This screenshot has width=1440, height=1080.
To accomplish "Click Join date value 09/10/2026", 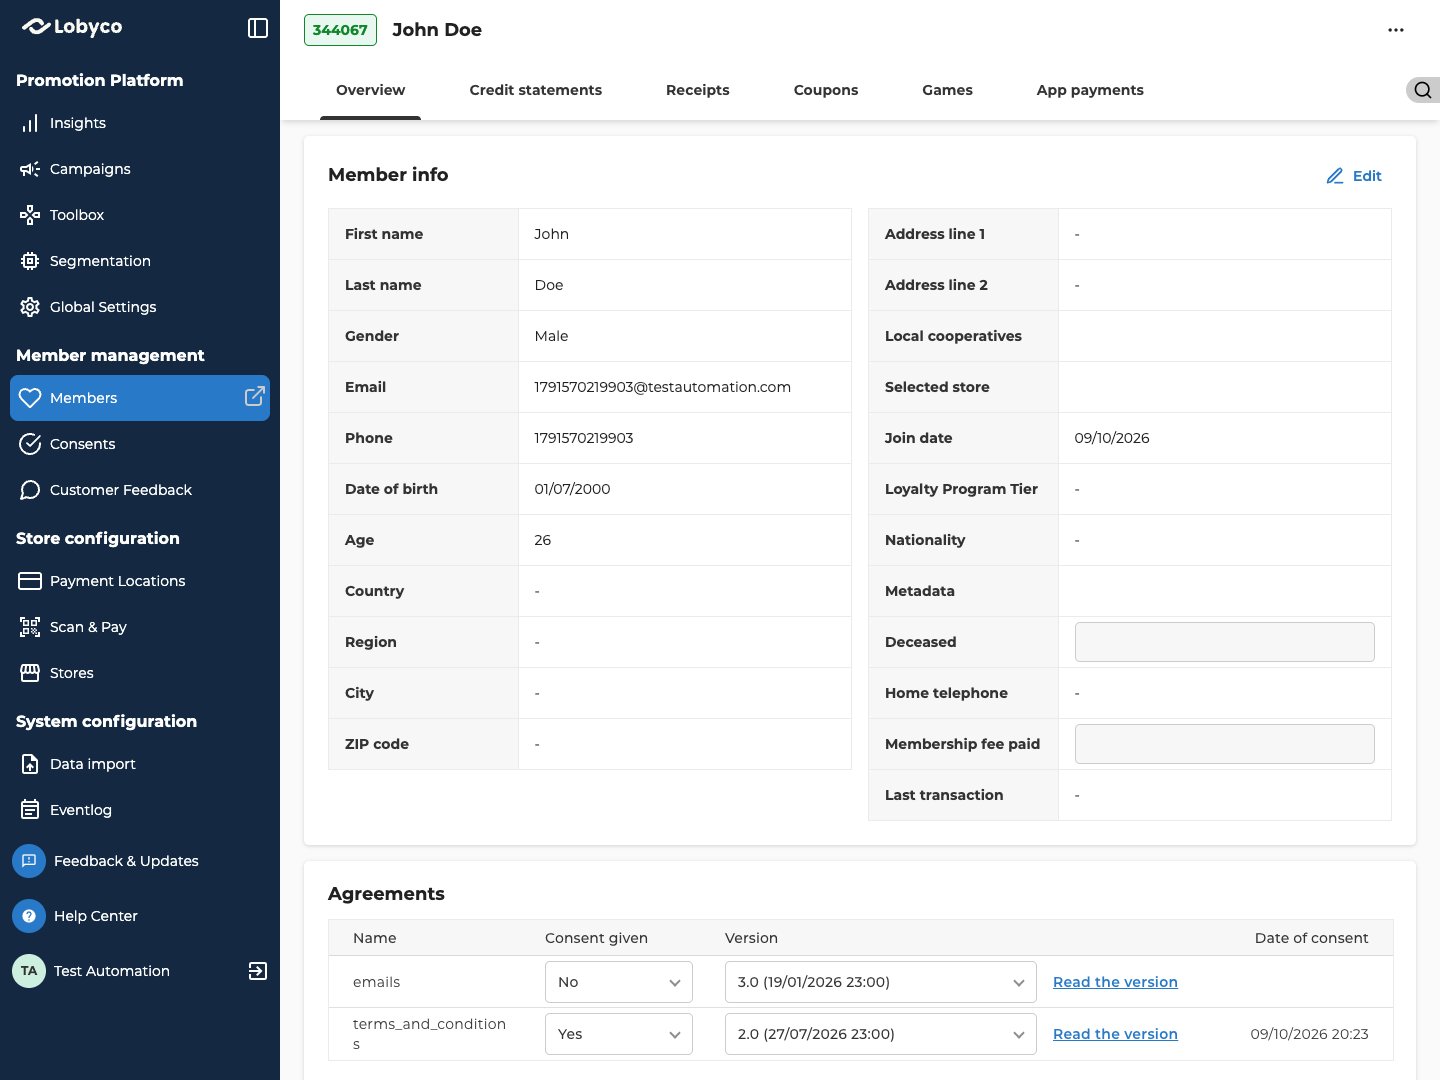I will coord(1112,438).
